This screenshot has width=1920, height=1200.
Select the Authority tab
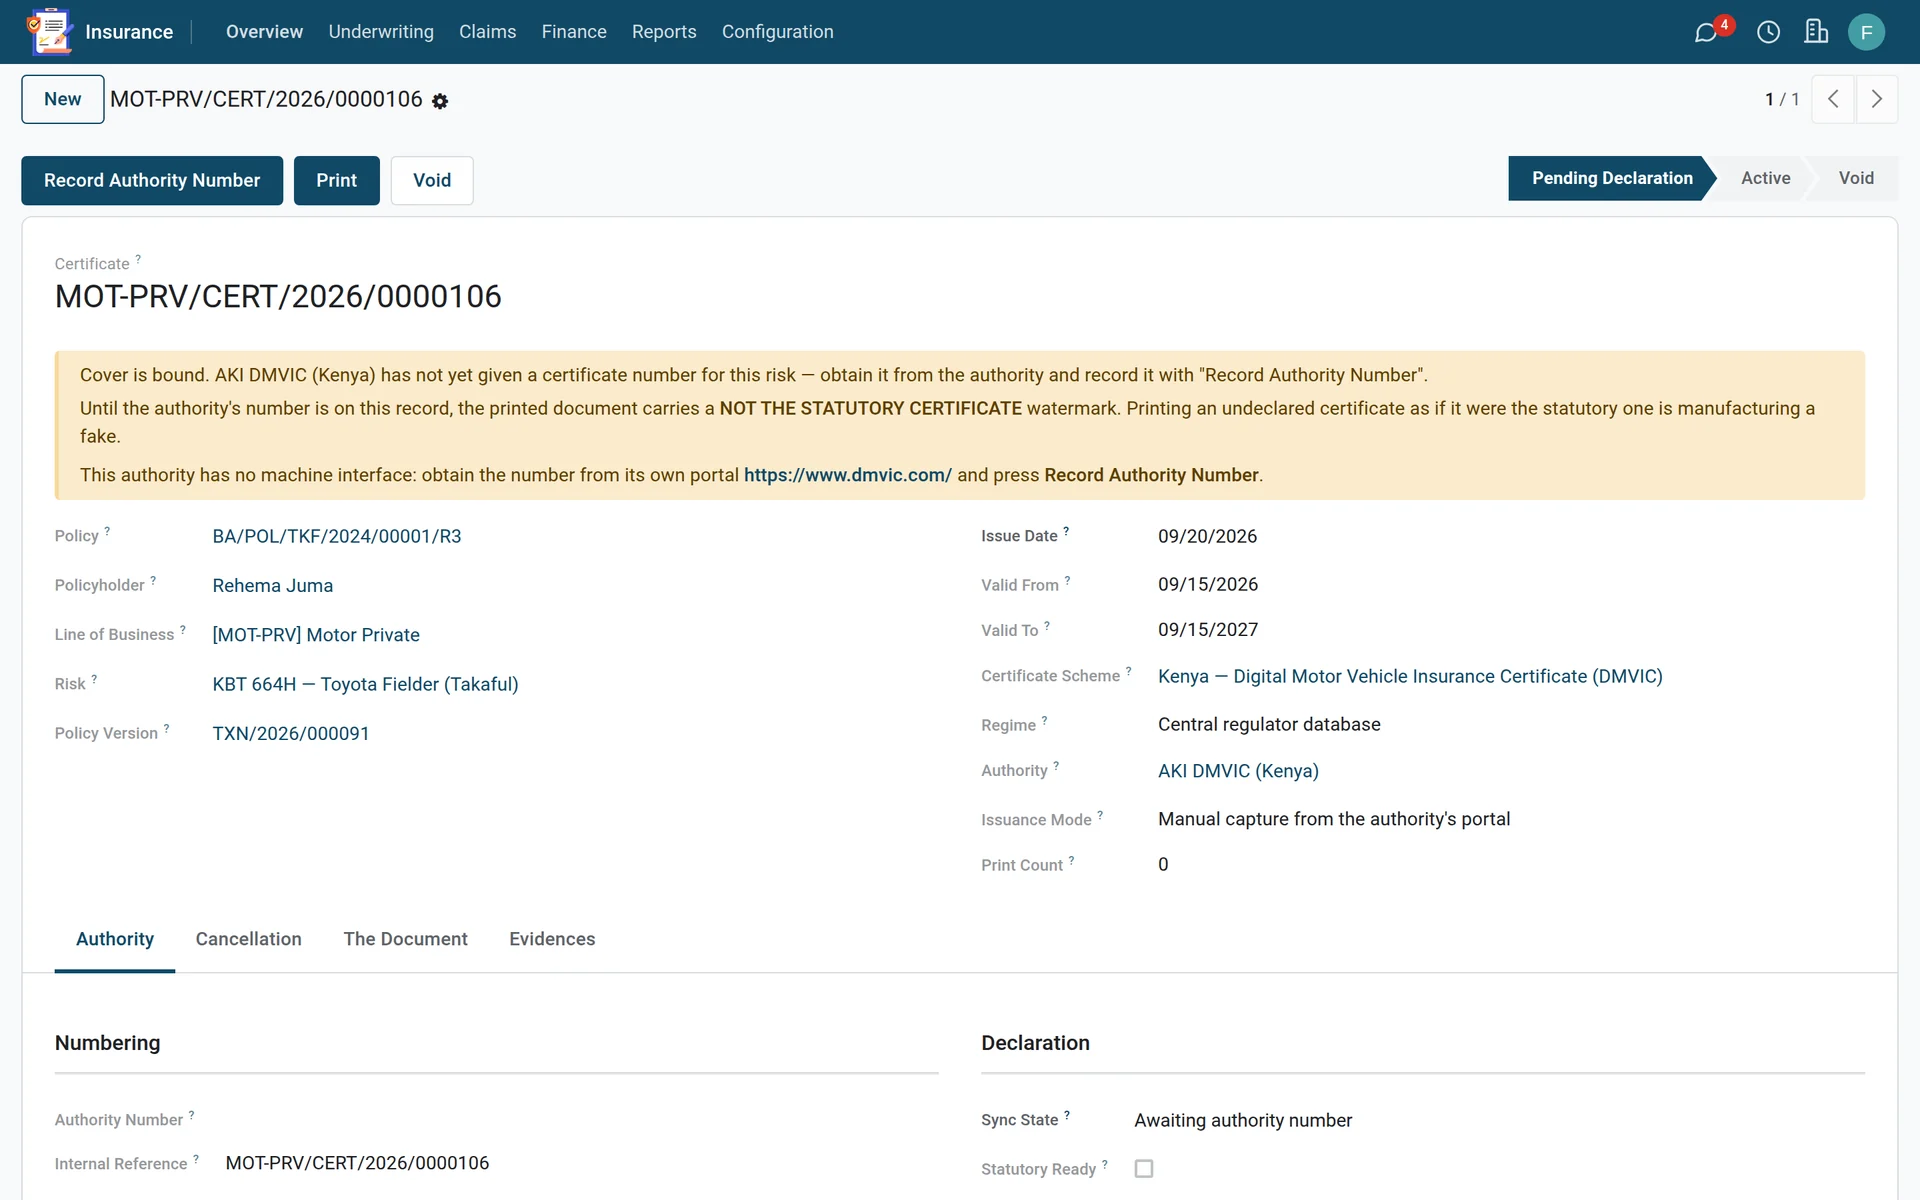click(x=115, y=939)
